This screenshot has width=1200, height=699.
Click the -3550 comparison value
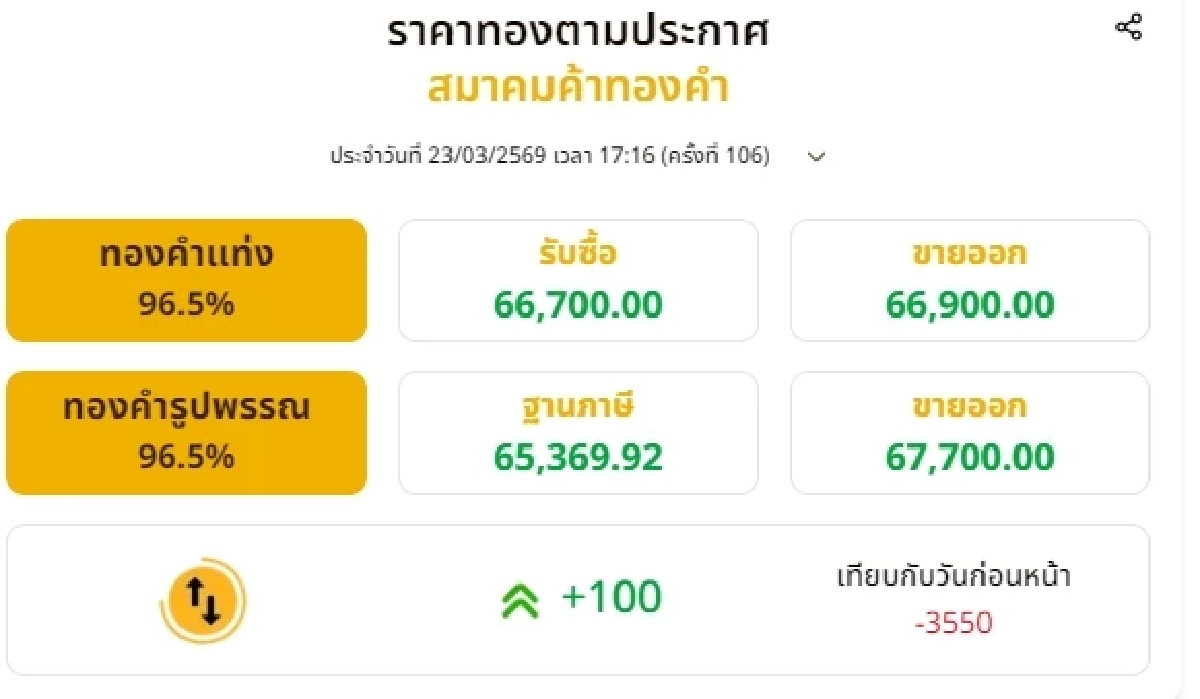(953, 621)
